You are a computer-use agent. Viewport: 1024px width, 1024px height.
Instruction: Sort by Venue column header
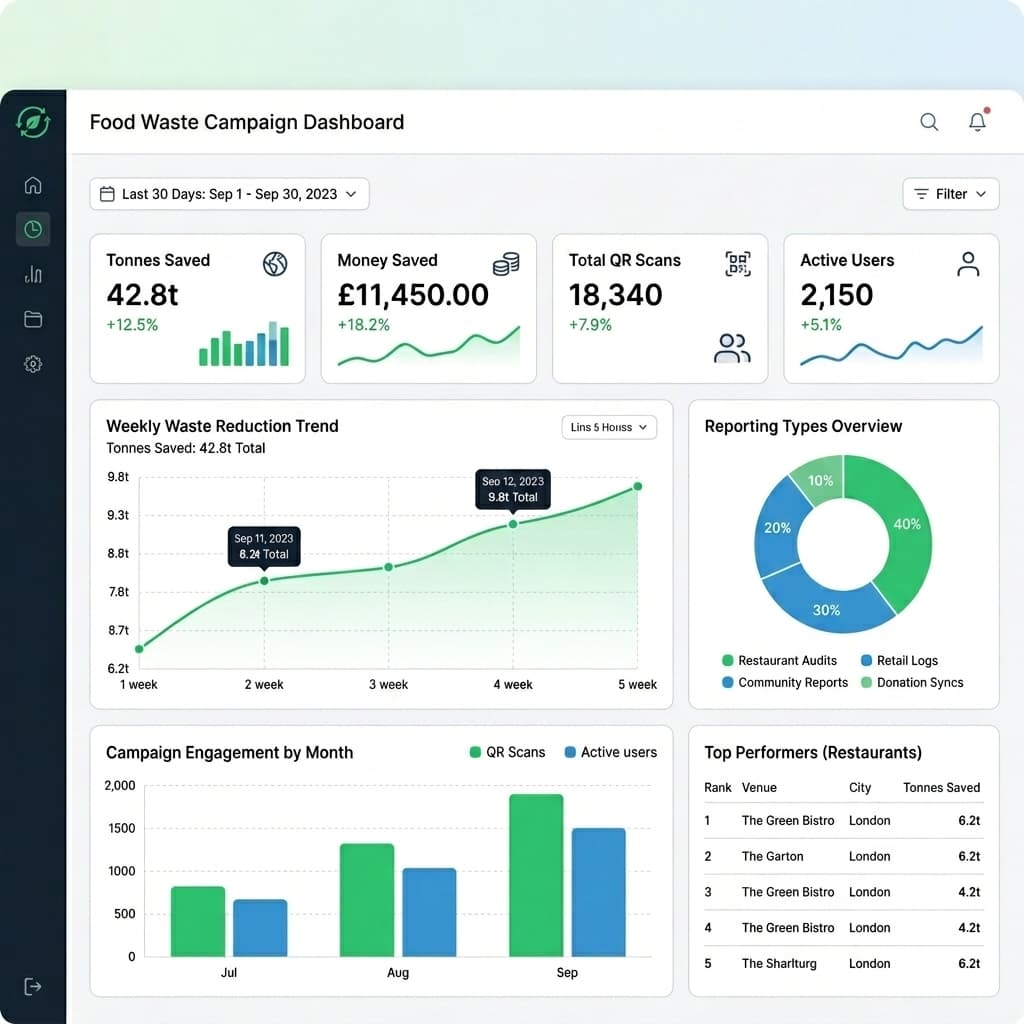(759, 788)
